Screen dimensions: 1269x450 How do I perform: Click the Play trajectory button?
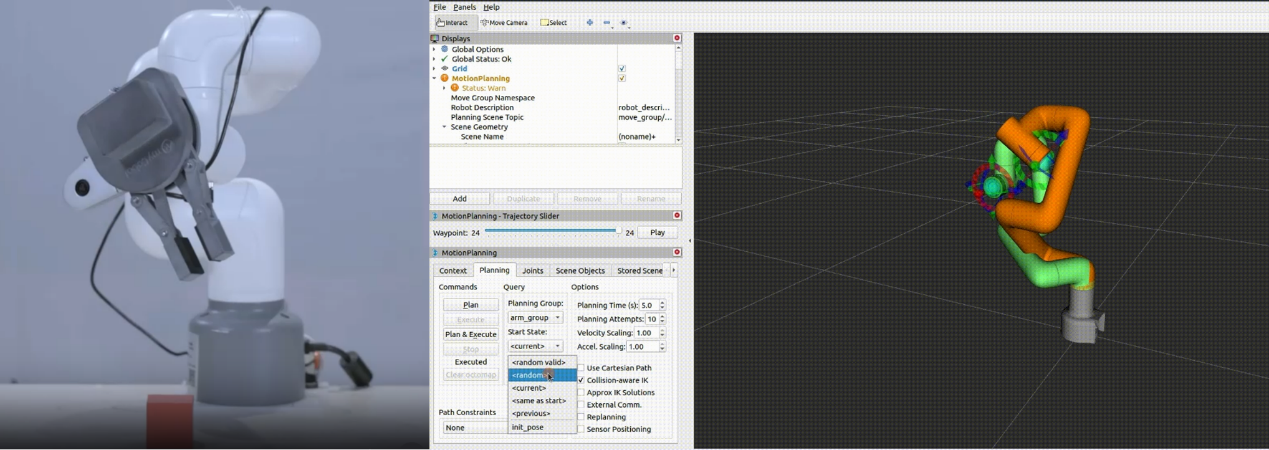coord(657,232)
